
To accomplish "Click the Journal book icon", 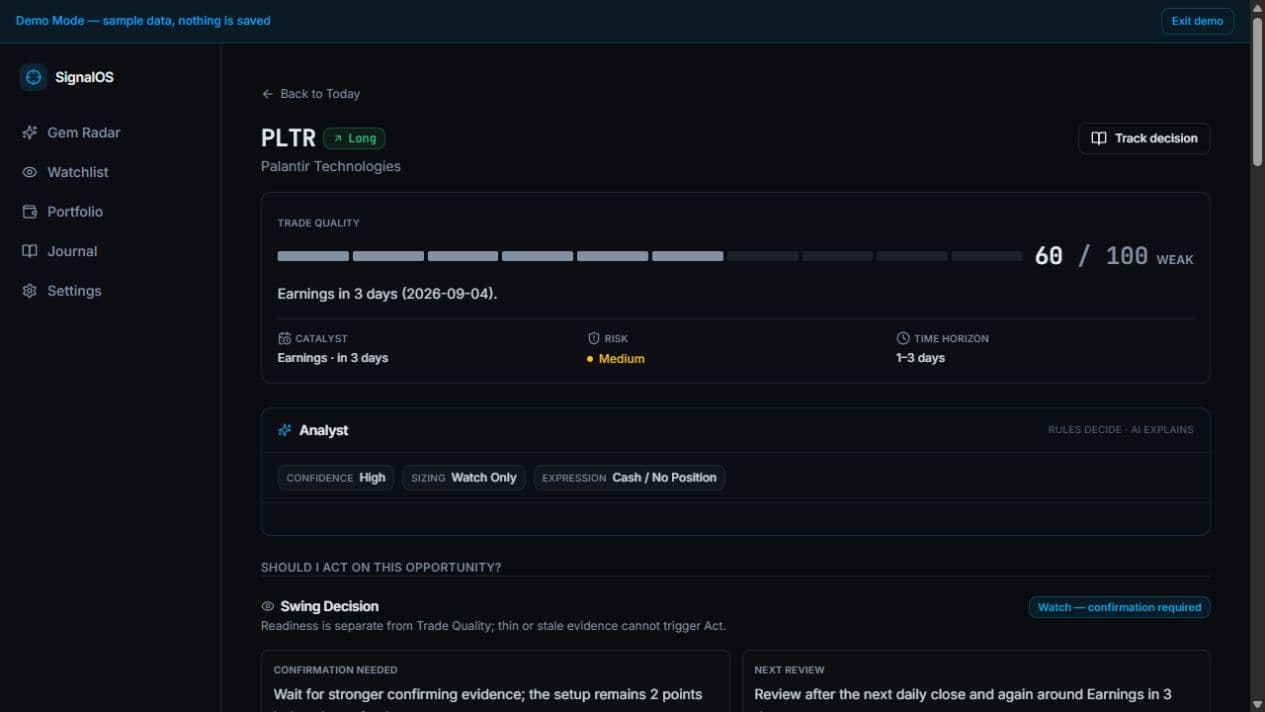I will tap(30, 251).
